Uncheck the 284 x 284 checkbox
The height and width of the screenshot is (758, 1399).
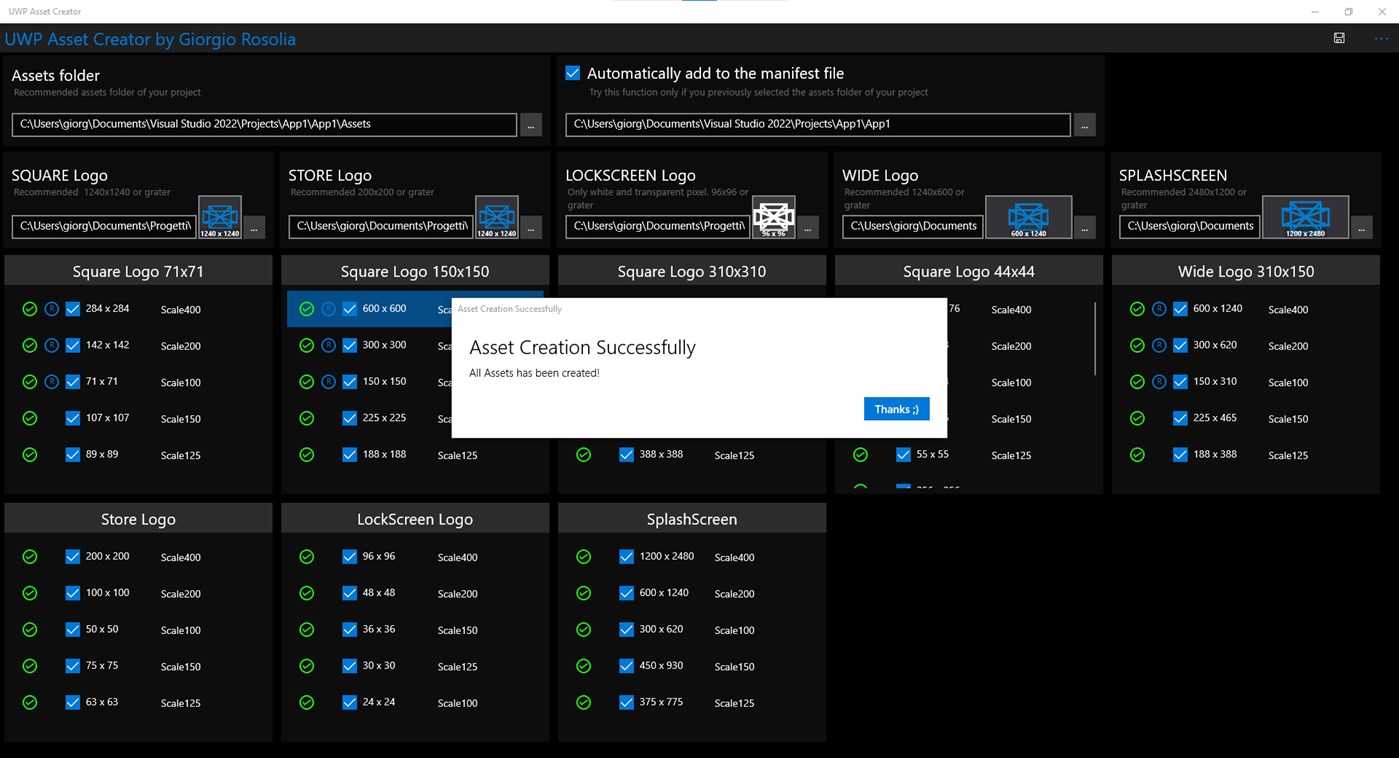(73, 309)
